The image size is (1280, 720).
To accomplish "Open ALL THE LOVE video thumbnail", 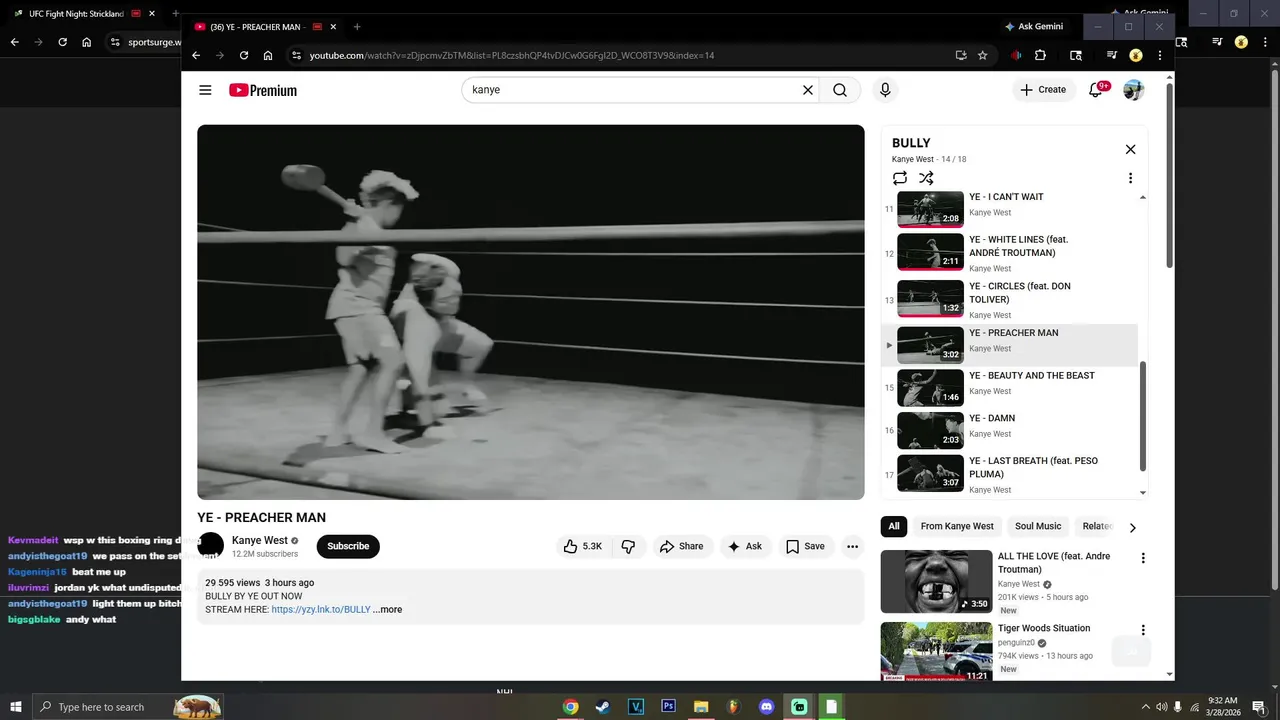I will pos(936,581).
